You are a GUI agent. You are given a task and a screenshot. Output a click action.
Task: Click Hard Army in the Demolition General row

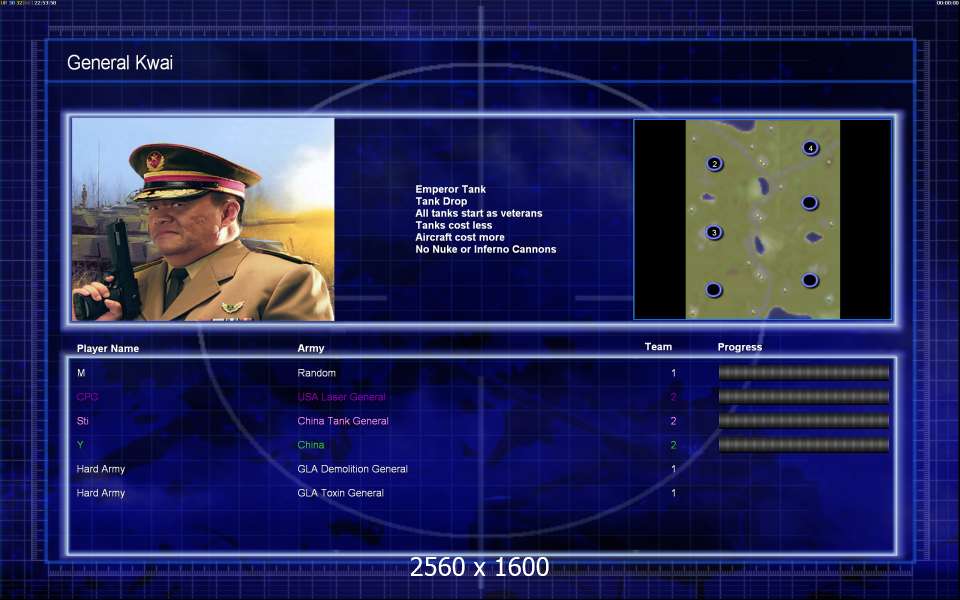[101, 469]
